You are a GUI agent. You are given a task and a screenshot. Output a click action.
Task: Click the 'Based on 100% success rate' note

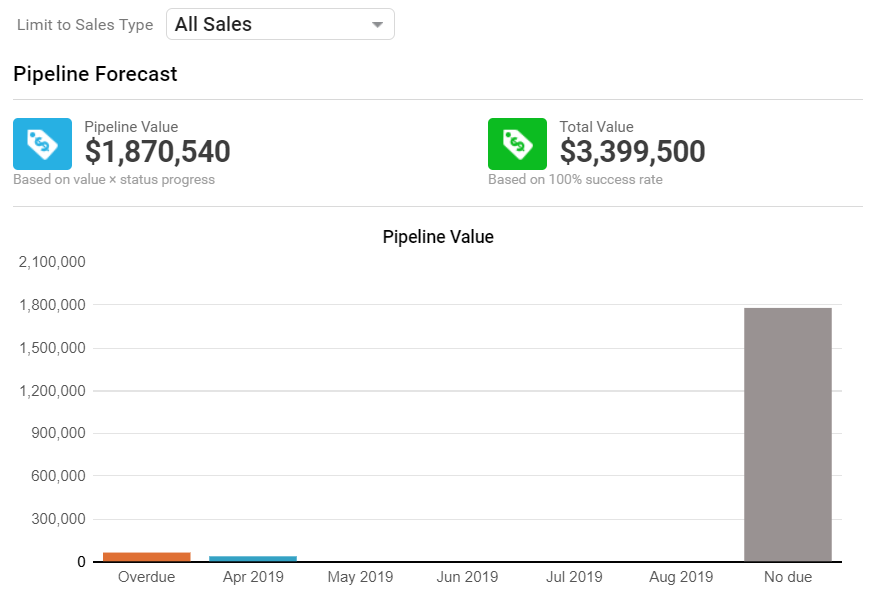[x=575, y=180]
